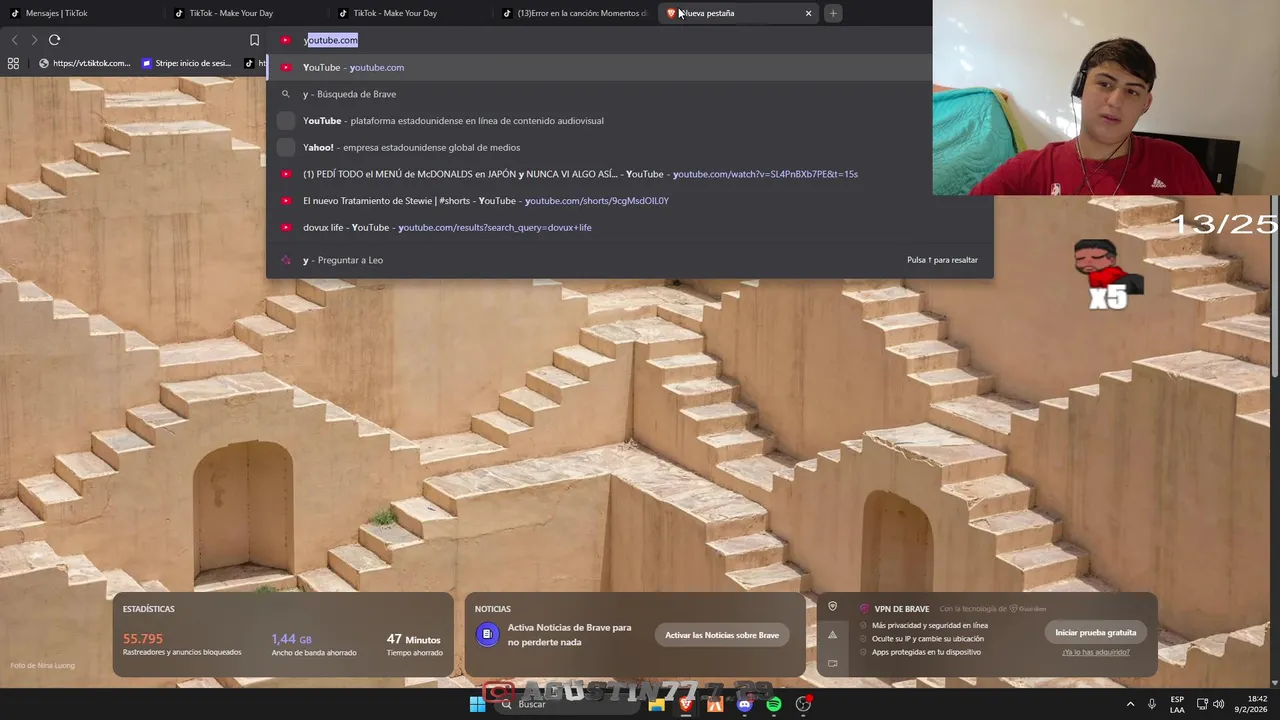Click the Foto de Nina Luong credit
The height and width of the screenshot is (720, 1280).
coord(42,665)
